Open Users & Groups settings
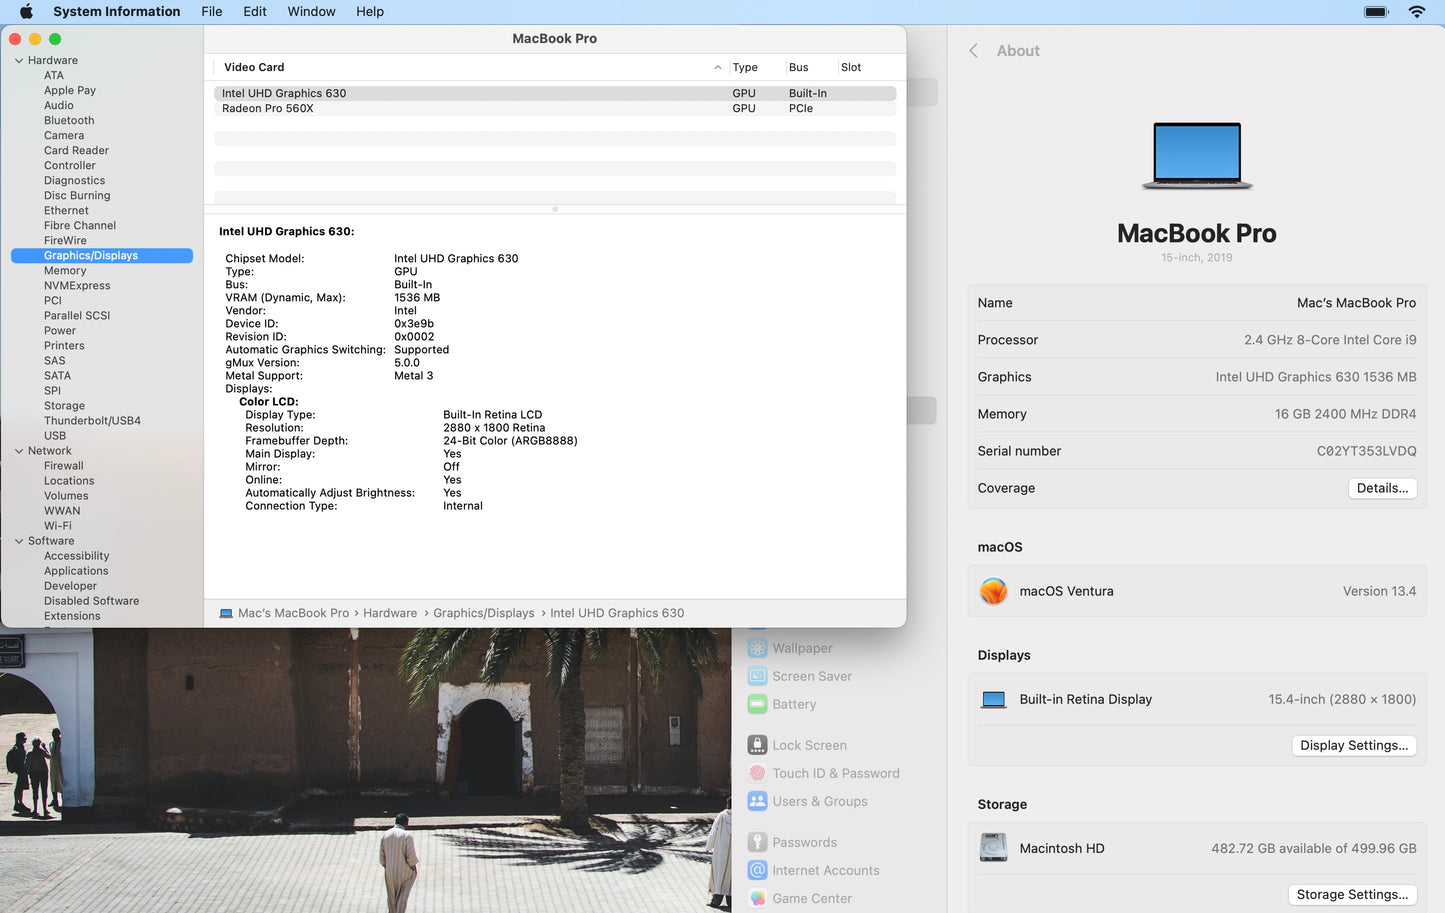 (x=819, y=801)
